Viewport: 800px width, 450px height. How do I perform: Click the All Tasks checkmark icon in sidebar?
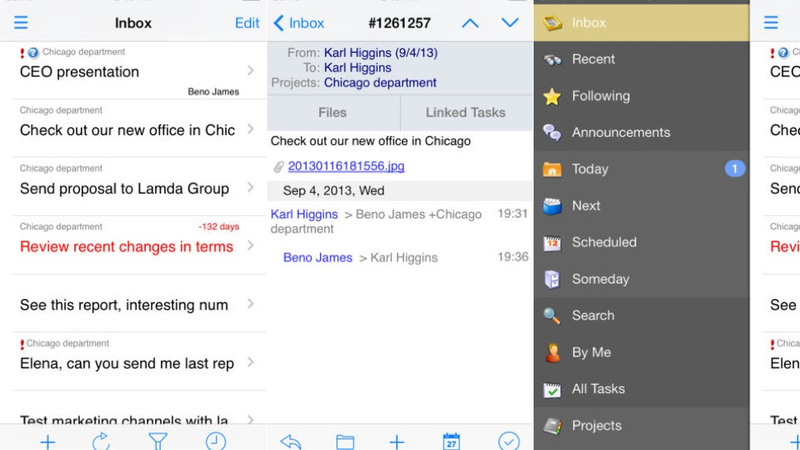click(552, 389)
